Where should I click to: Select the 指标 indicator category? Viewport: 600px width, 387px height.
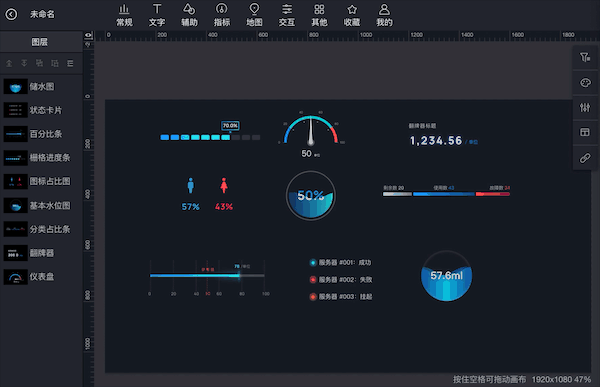pos(222,15)
